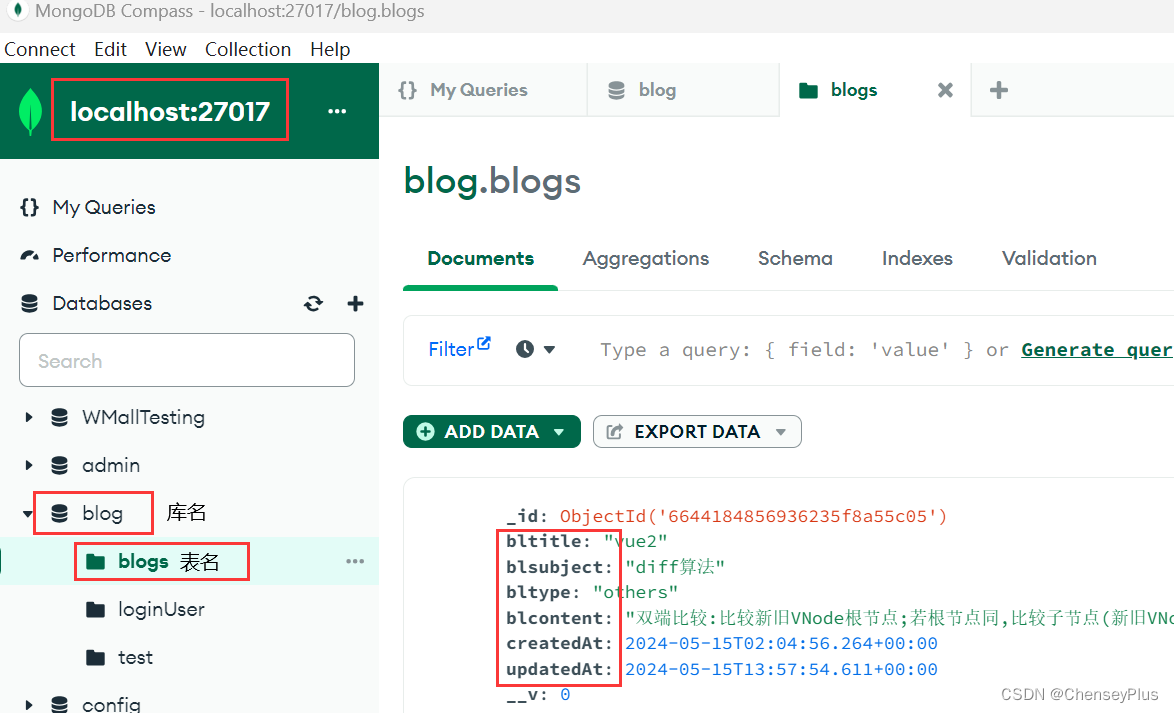Screen dimensions: 1174x713
Task: Click the ObjectId value of the document
Action: (x=753, y=516)
